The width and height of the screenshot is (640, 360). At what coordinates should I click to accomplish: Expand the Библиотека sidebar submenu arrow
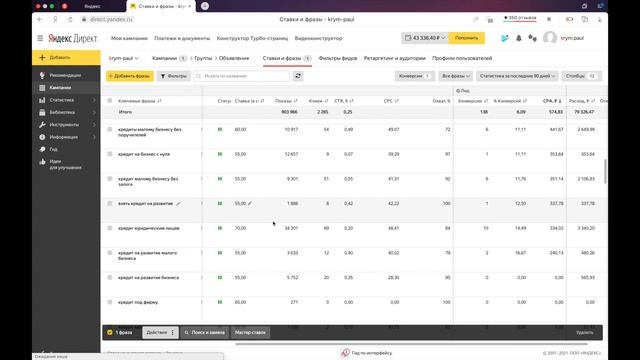[94, 112]
